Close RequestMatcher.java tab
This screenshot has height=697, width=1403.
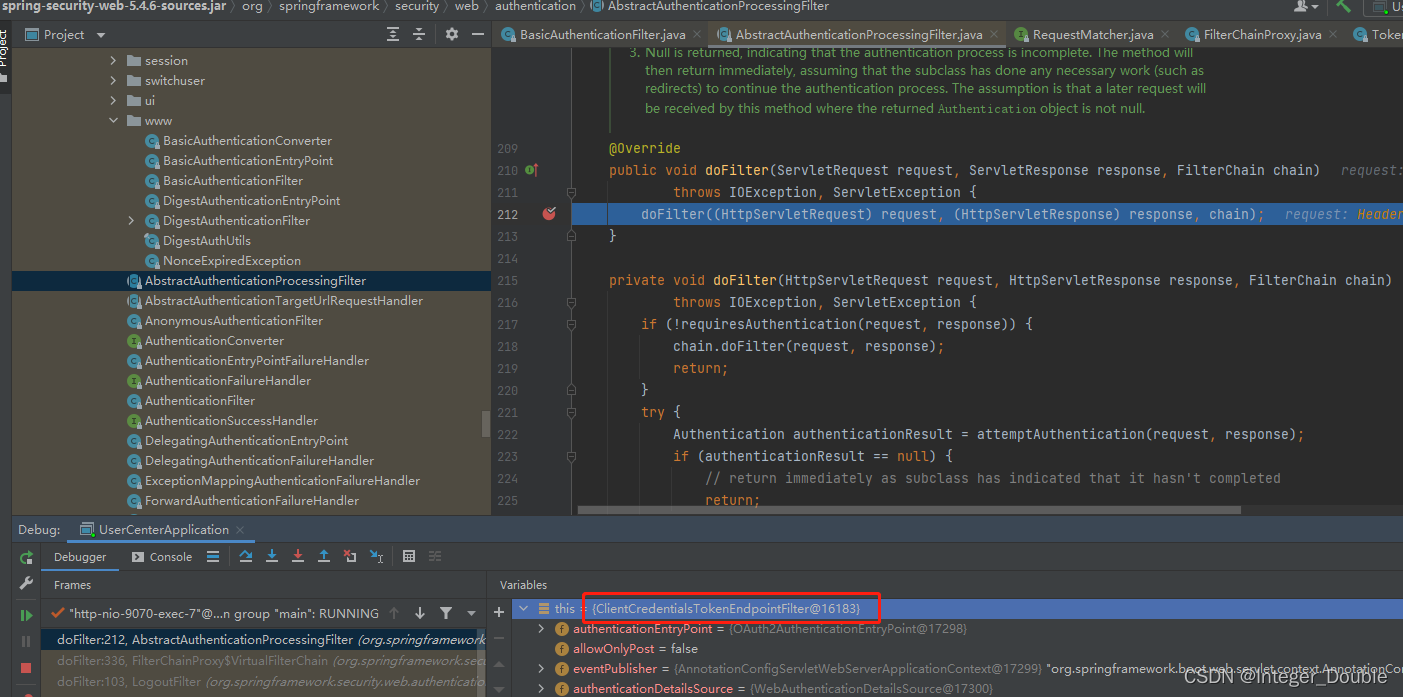(x=1164, y=35)
